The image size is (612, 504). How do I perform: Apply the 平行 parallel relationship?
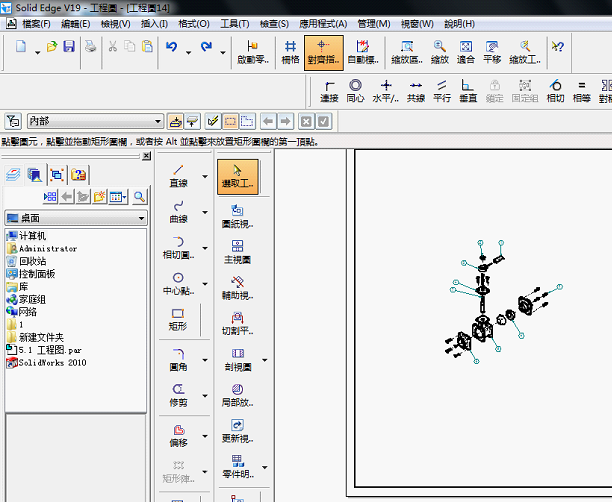coord(442,91)
